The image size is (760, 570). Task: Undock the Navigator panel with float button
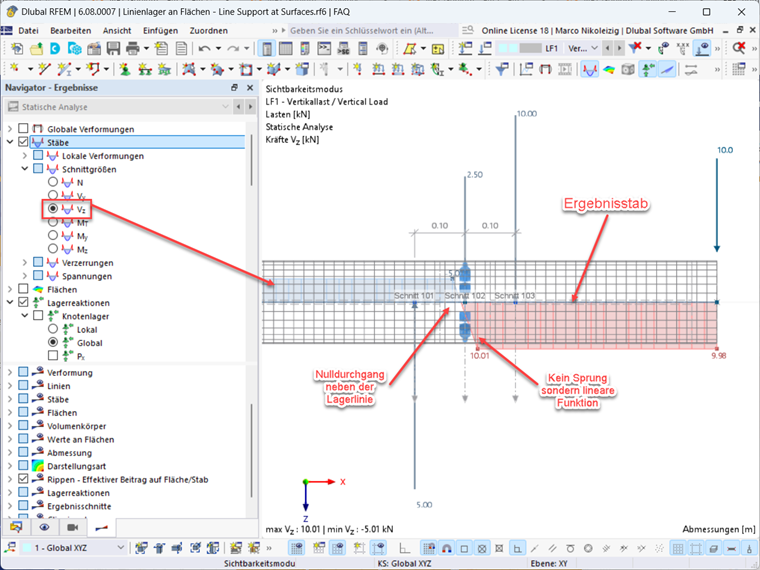tap(235, 88)
